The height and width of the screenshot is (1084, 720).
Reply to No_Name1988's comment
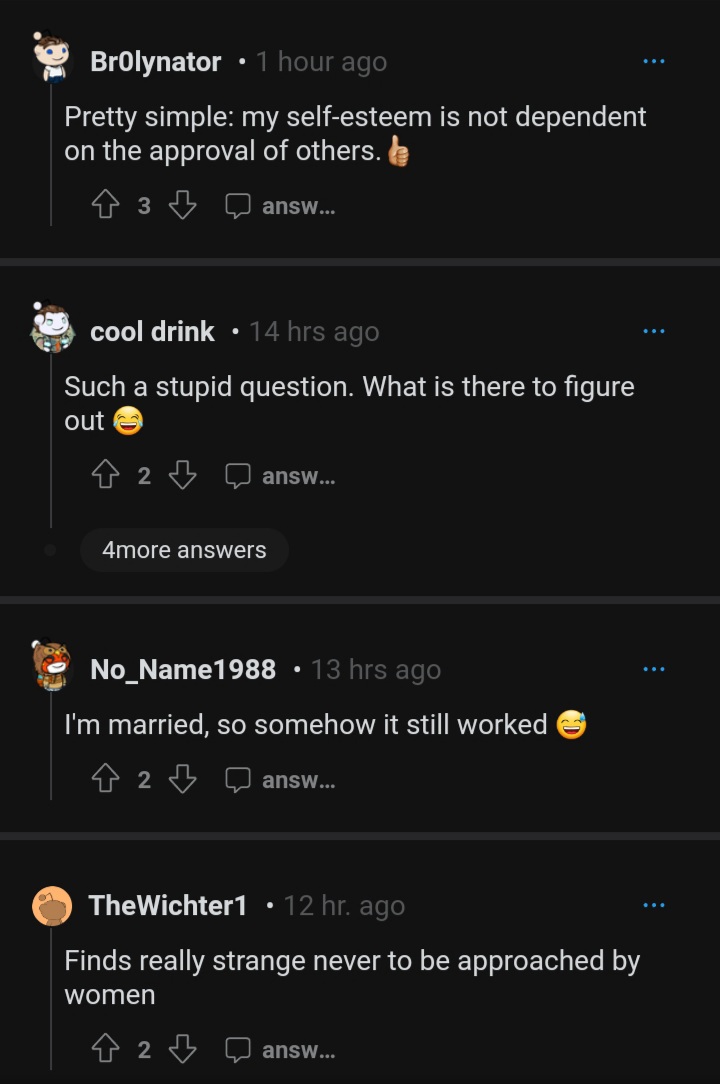click(x=280, y=780)
